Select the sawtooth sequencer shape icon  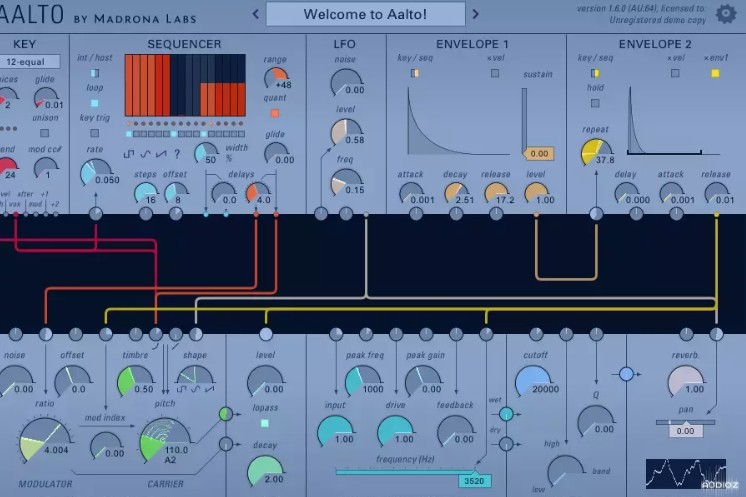(x=161, y=154)
